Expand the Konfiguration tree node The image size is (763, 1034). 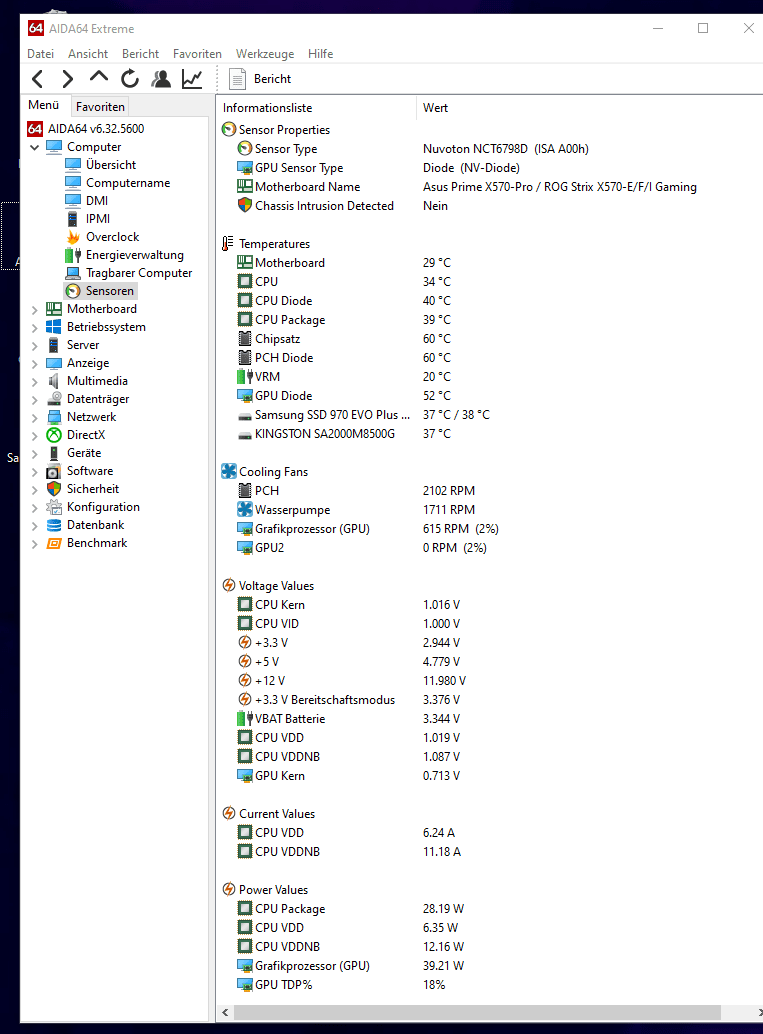[34, 507]
